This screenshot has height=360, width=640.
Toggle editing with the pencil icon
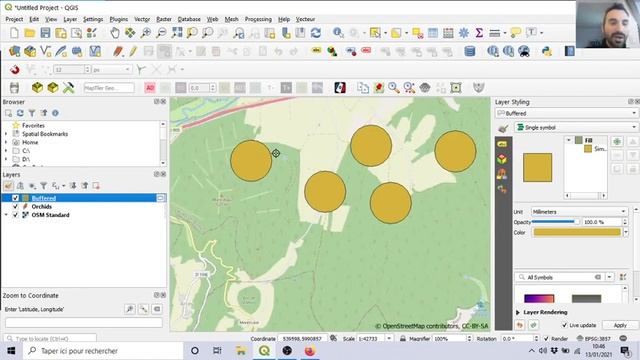coord(133,51)
